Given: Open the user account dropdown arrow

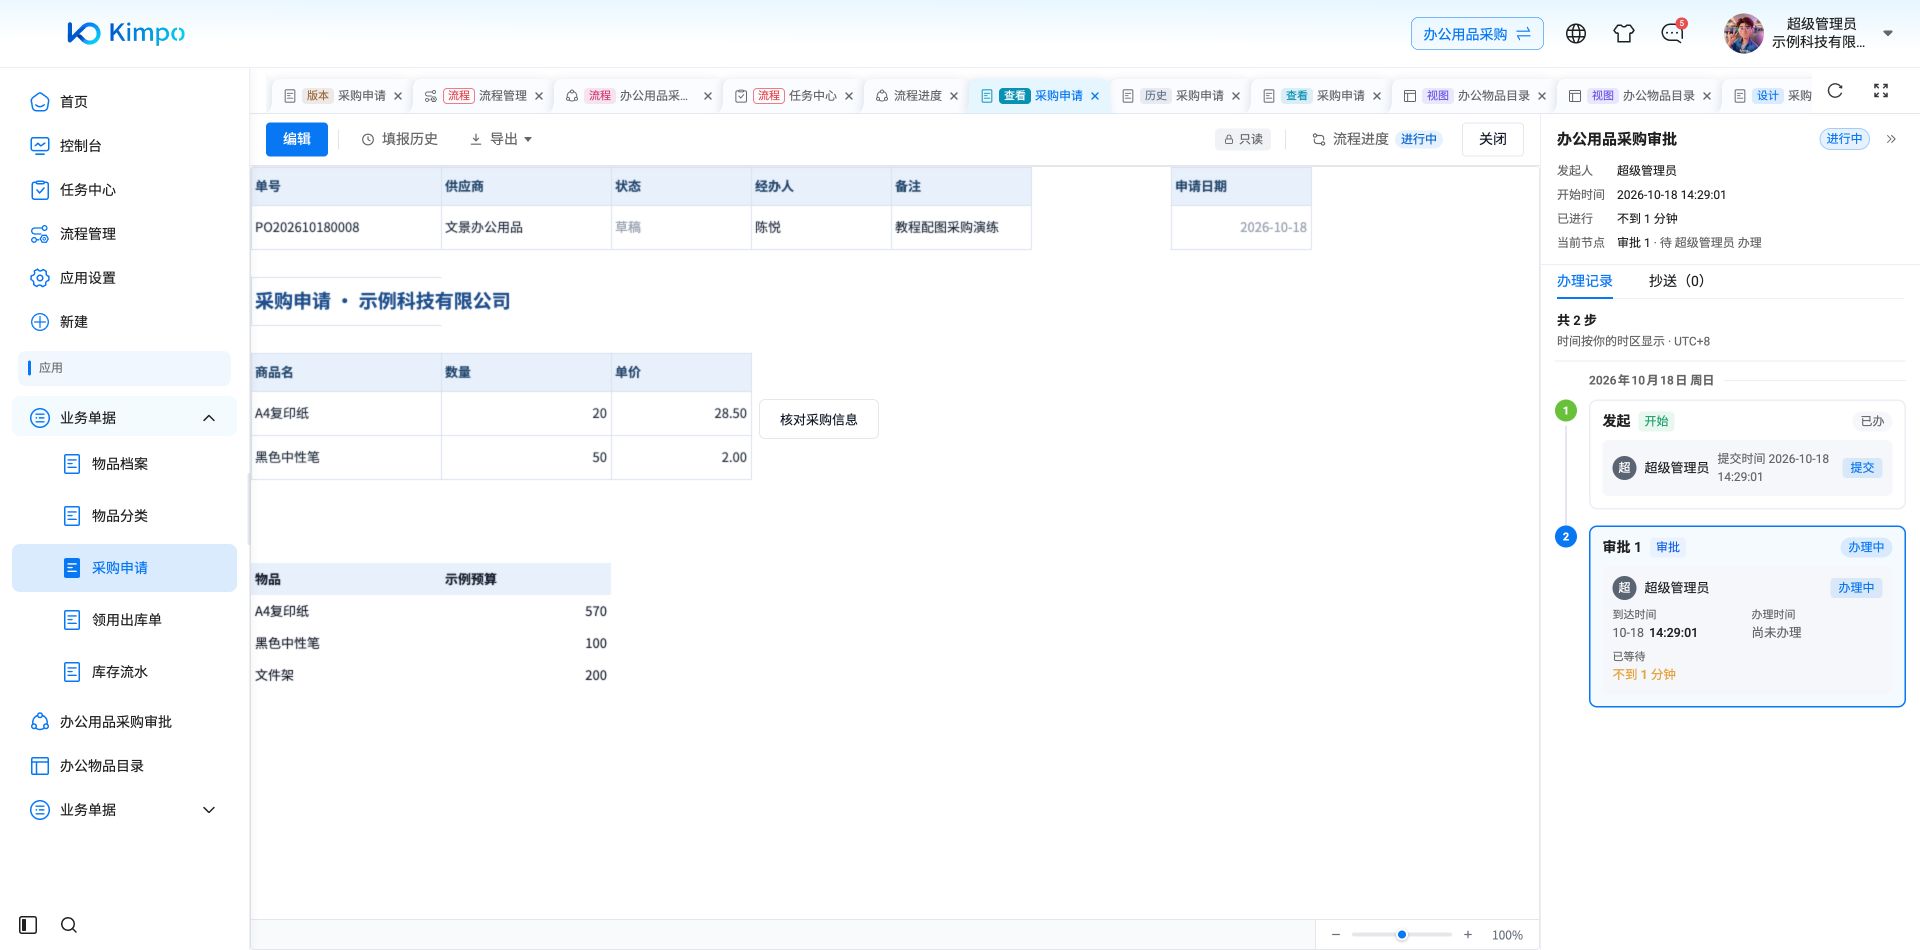Looking at the screenshot, I should click(x=1888, y=33).
